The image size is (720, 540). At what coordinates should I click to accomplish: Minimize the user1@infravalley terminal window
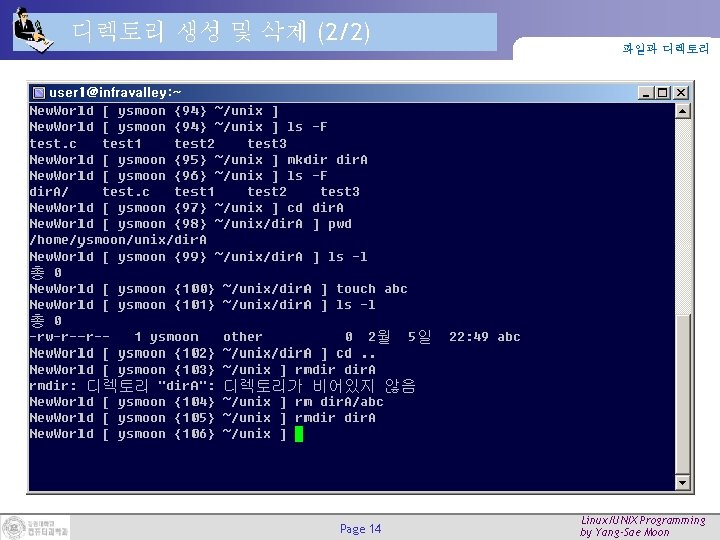(646, 93)
